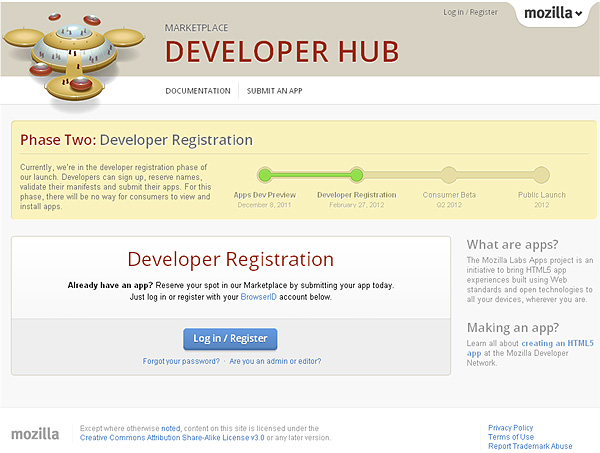
Task: Click Are you an admin or editor link
Action: (x=275, y=361)
